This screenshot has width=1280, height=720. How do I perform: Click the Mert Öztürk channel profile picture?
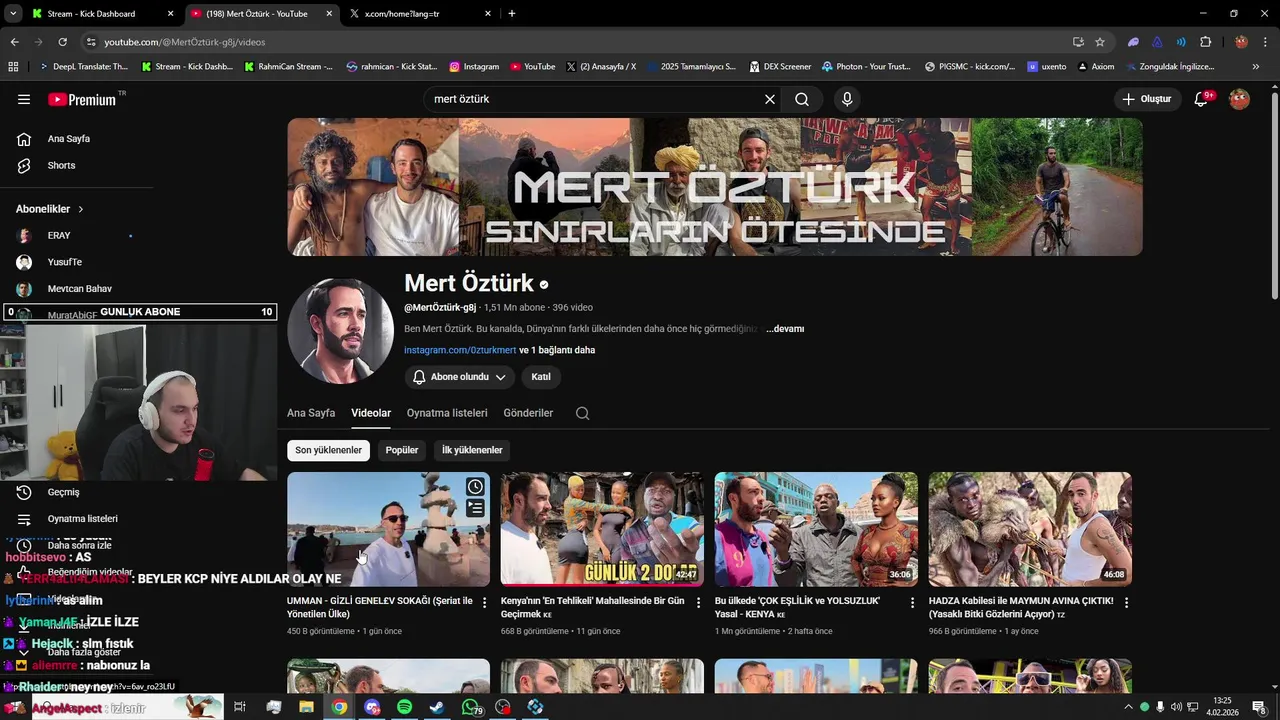tap(340, 331)
